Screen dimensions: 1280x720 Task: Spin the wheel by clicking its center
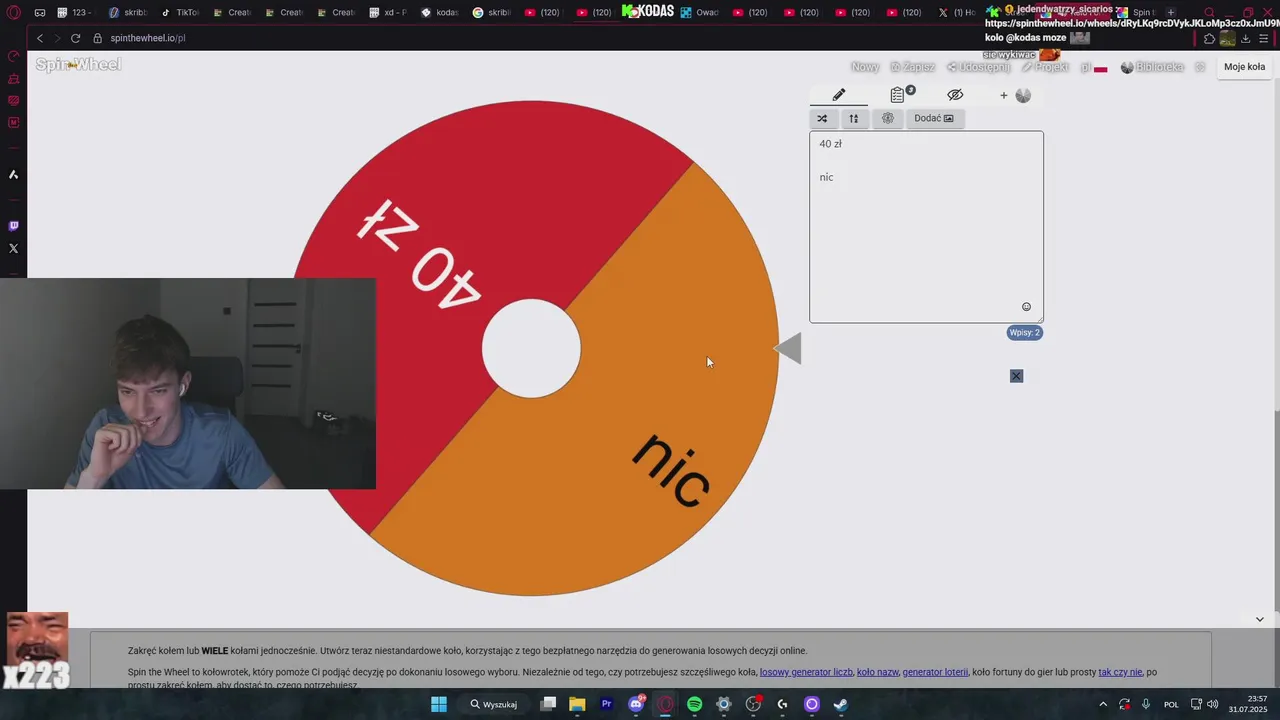[x=531, y=348]
